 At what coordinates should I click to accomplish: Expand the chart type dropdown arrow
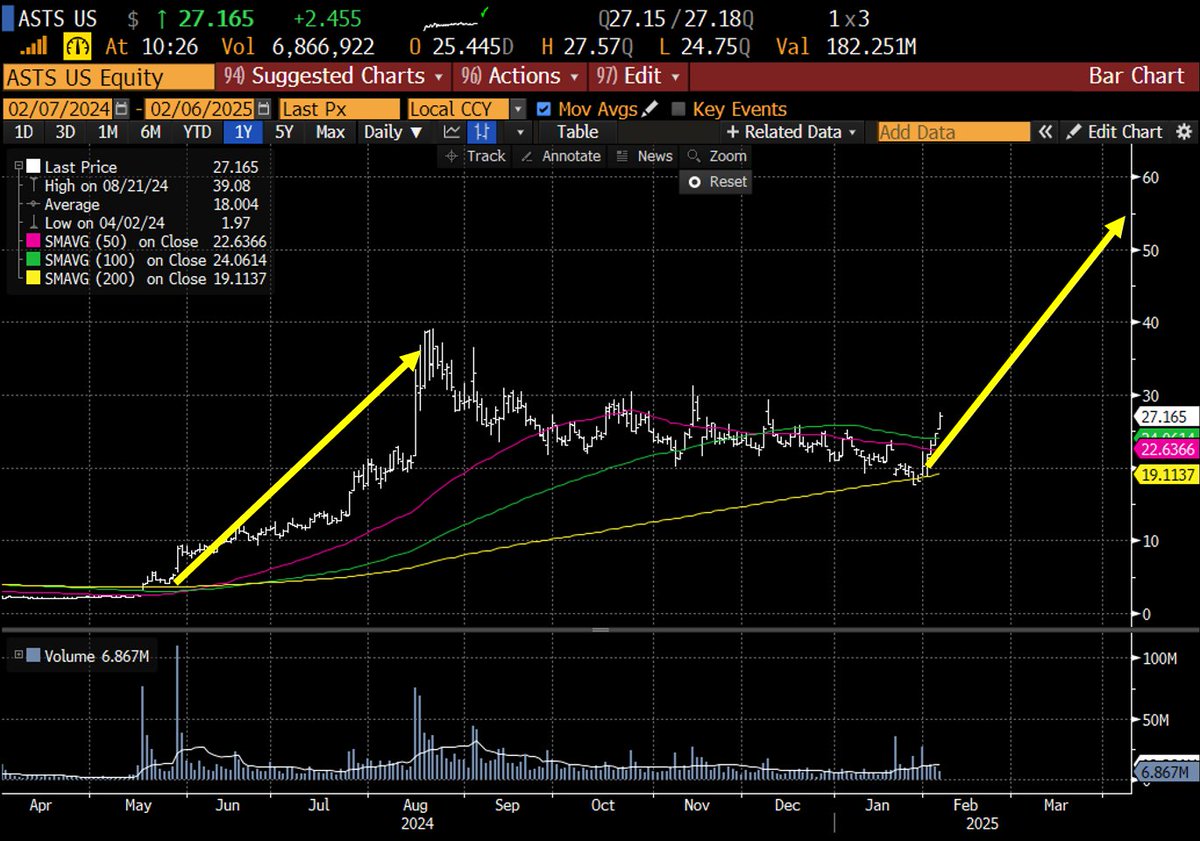[519, 132]
